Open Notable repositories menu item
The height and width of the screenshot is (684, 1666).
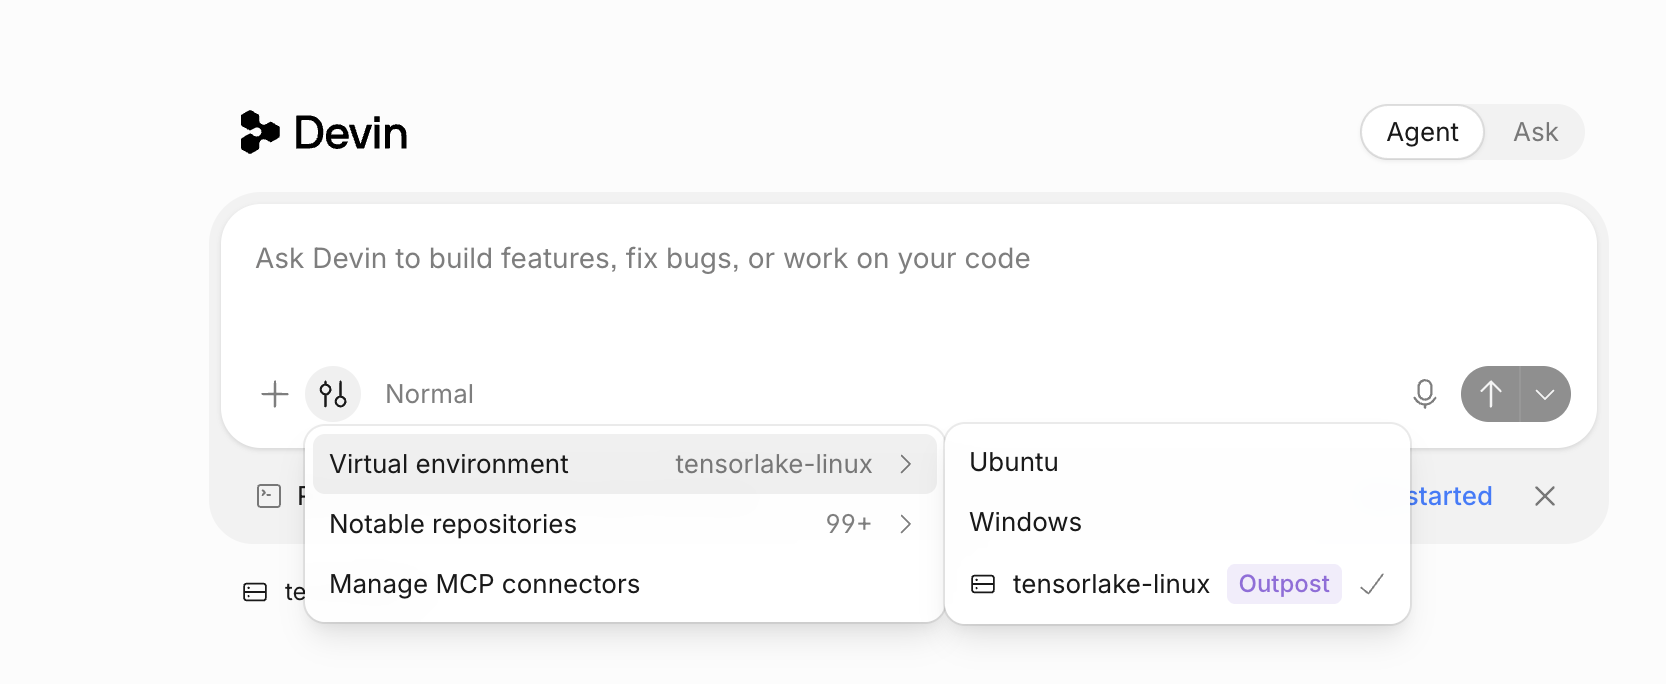[x=624, y=524]
